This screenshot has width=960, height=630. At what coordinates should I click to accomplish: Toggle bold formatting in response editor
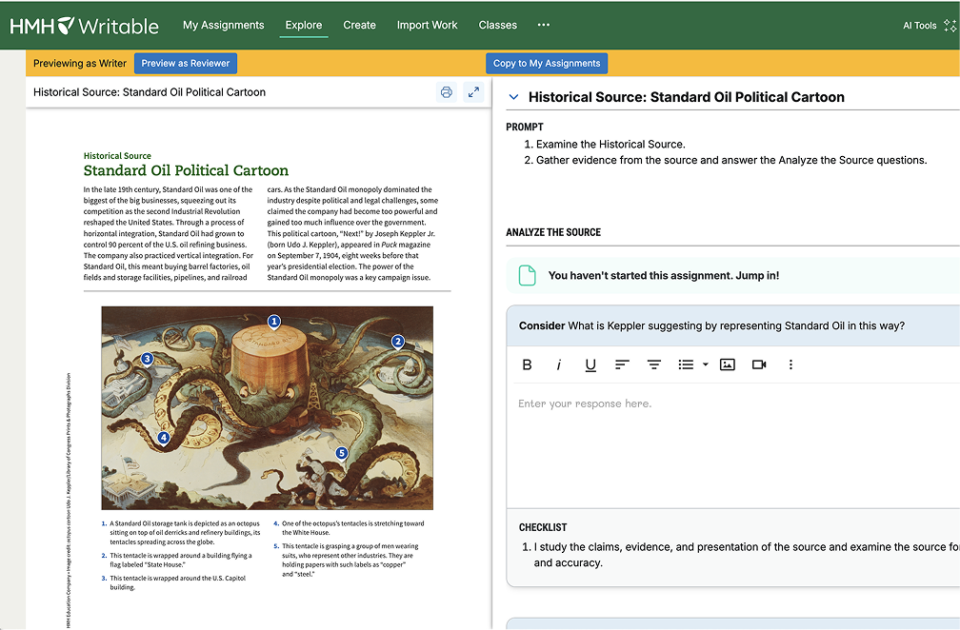[527, 365]
